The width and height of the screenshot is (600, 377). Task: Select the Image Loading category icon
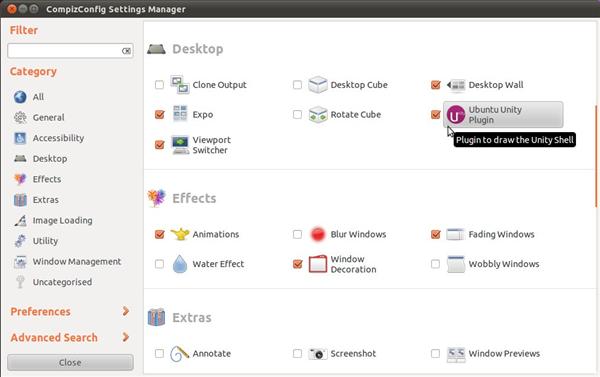pos(20,220)
